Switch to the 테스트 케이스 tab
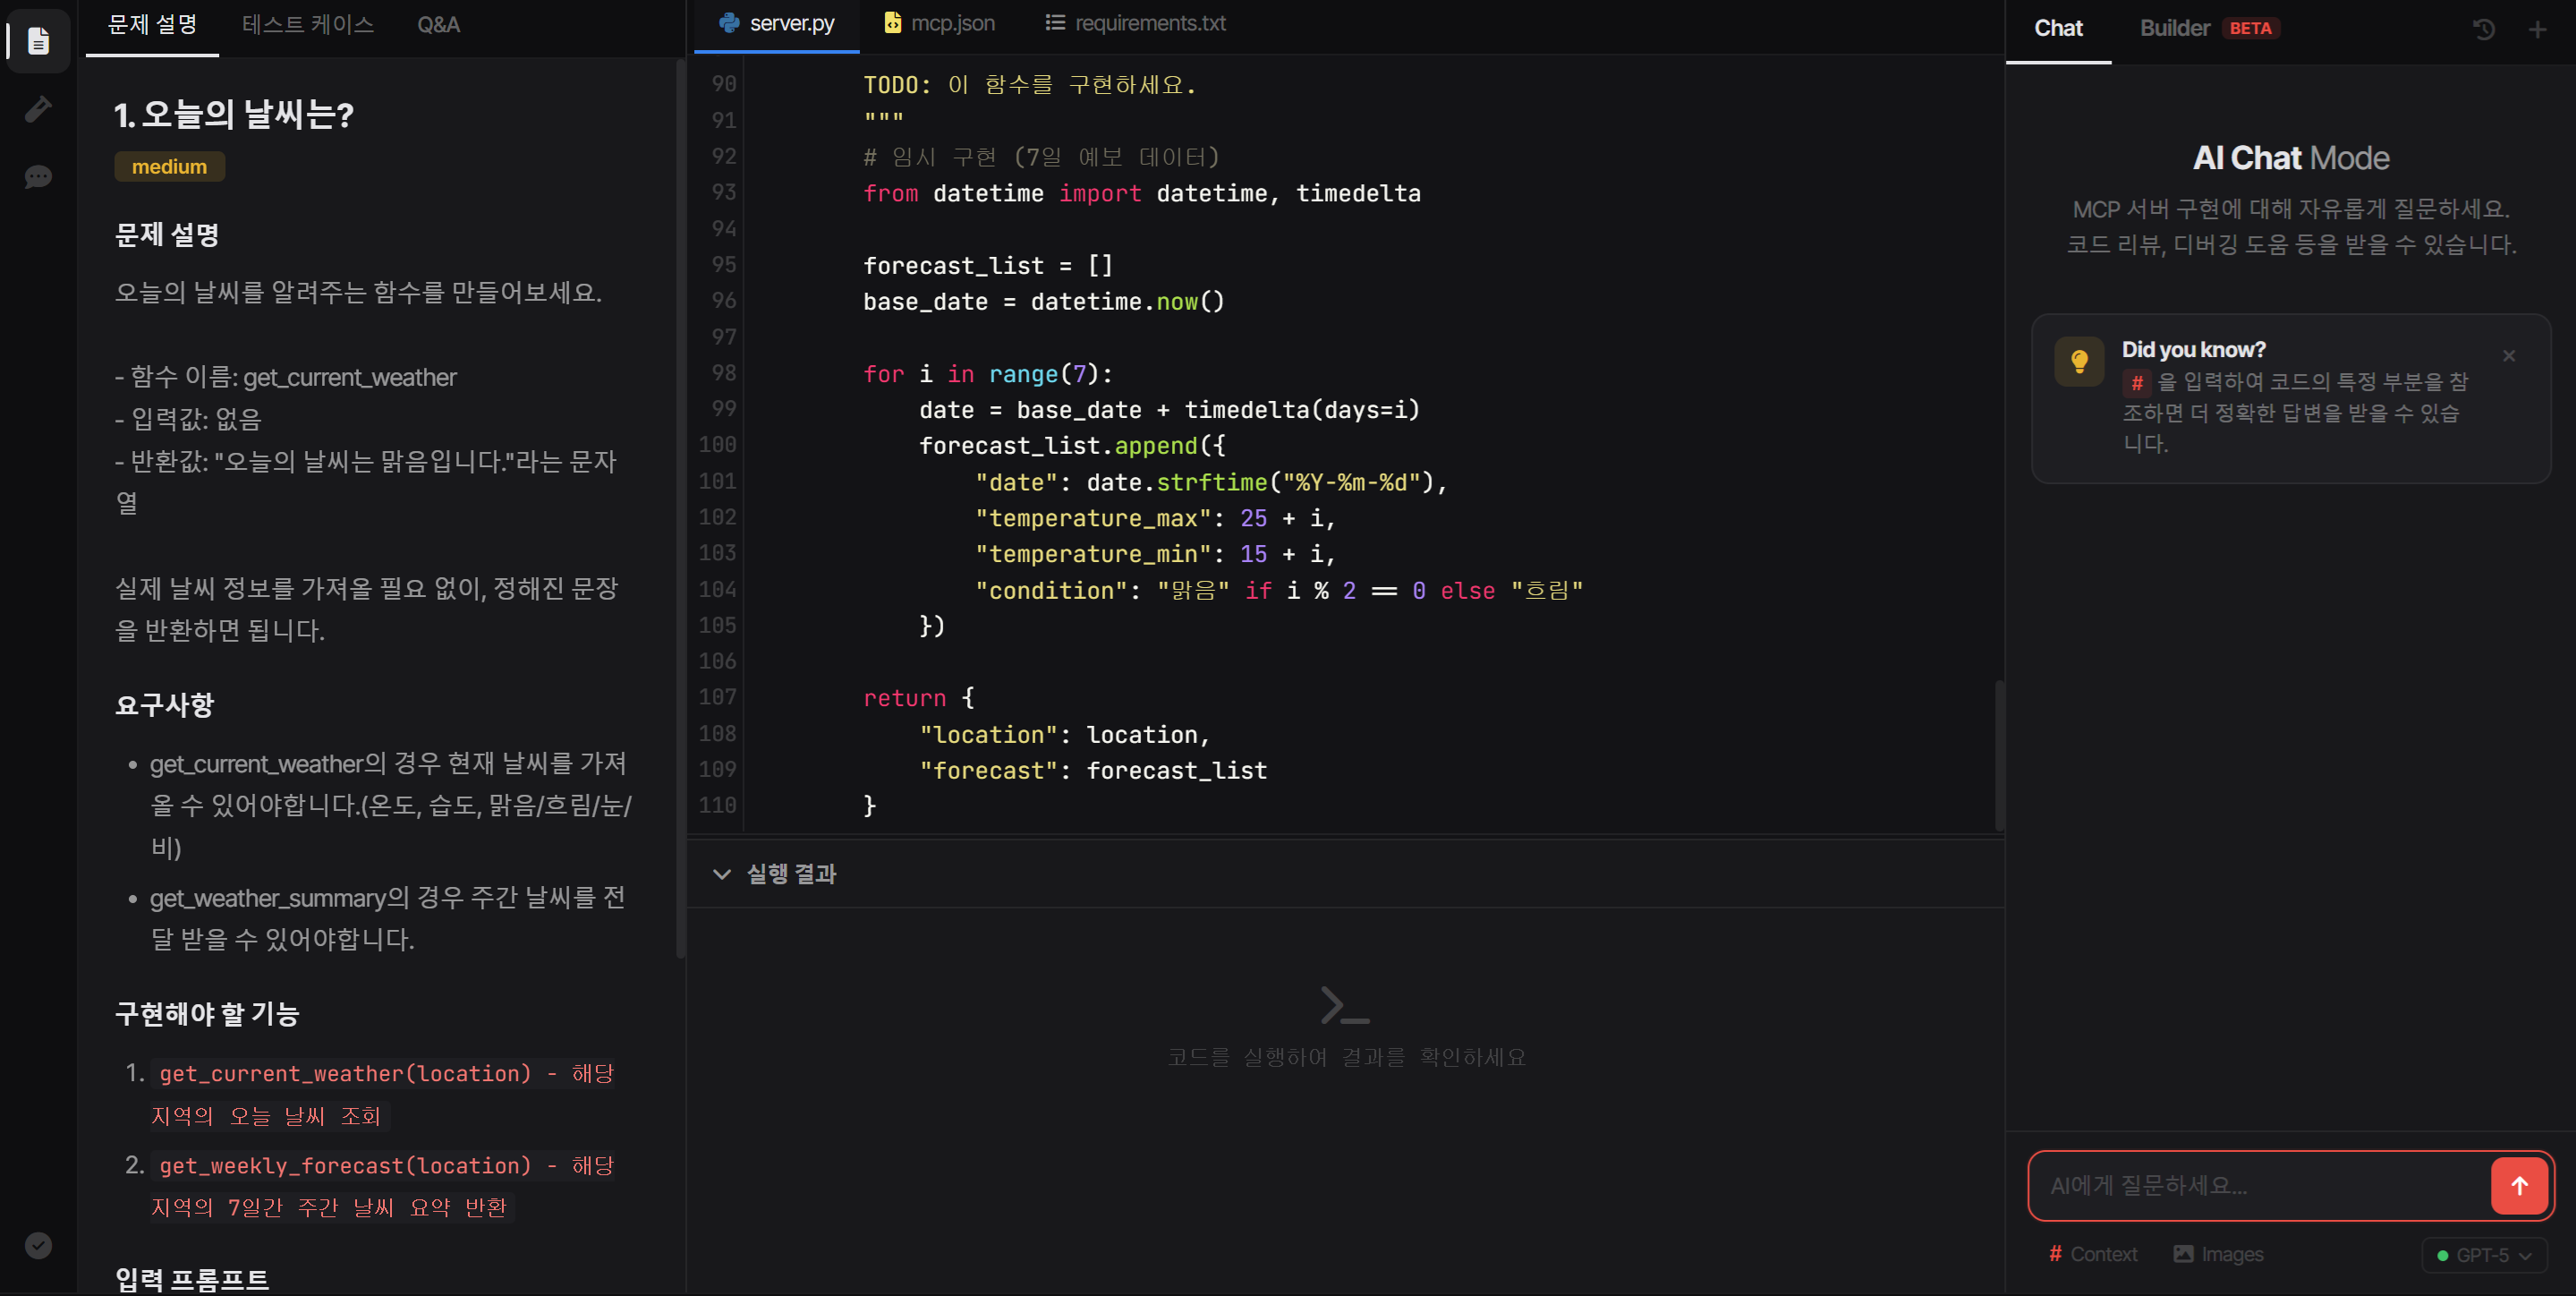 coord(308,25)
